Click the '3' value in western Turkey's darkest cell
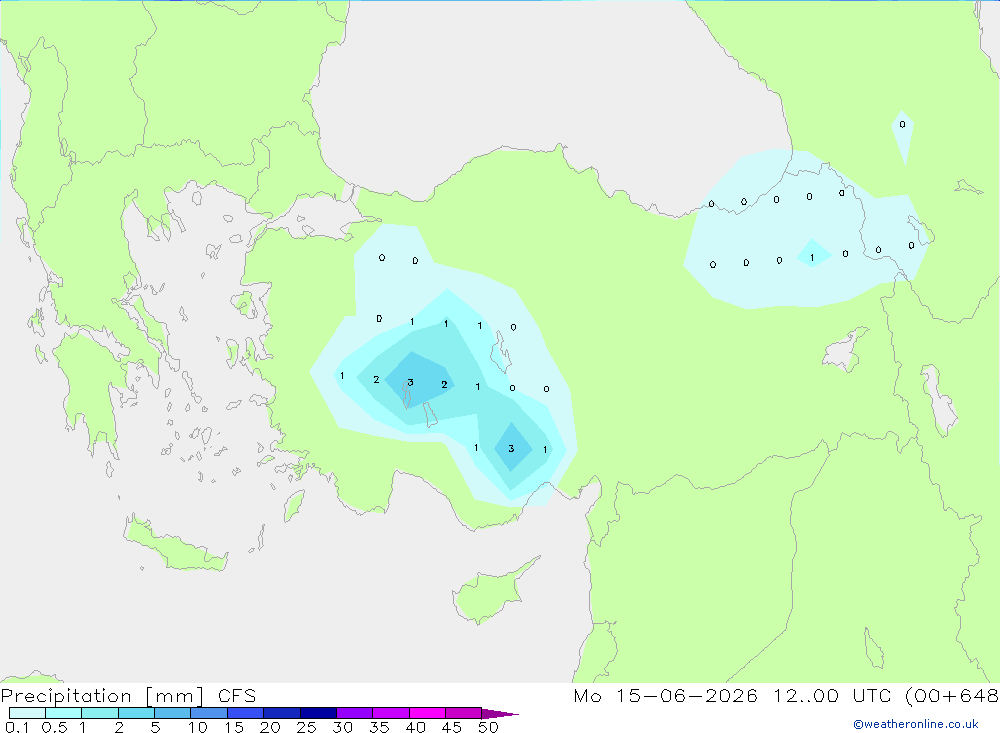Screen dimensions: 1000x733 [410, 383]
